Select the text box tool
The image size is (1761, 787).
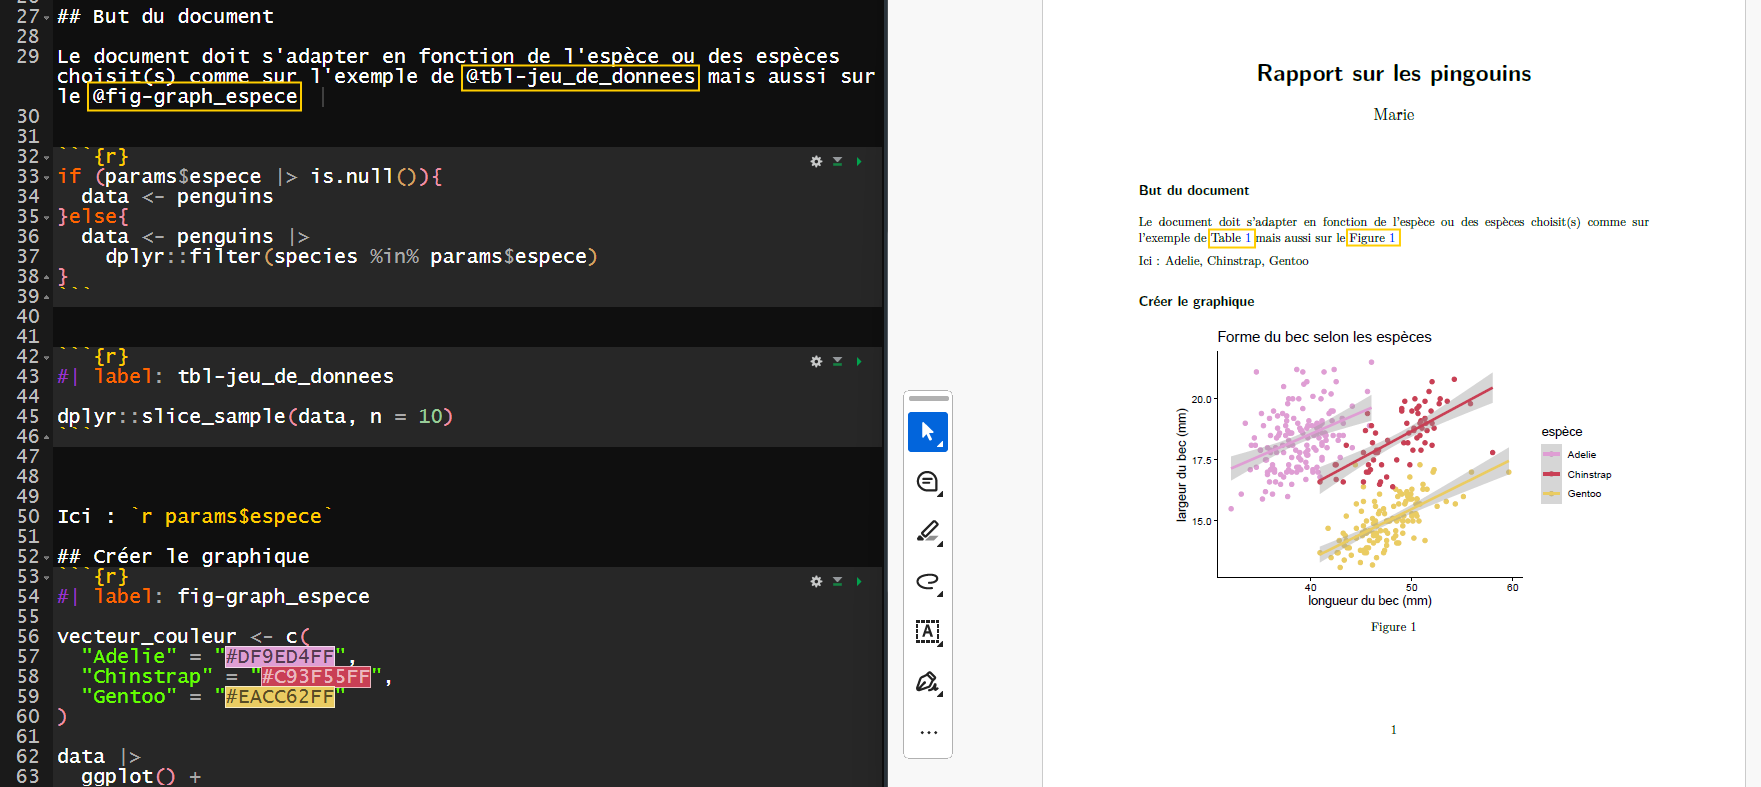pos(927,632)
